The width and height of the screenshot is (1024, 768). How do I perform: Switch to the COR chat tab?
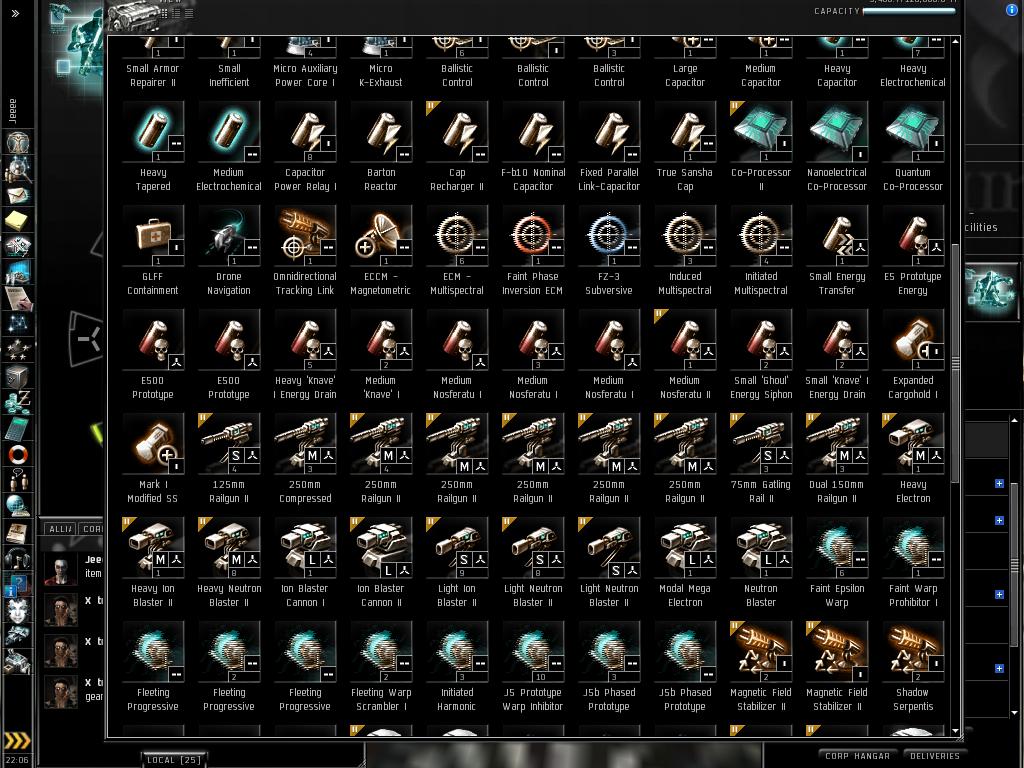tap(92, 528)
